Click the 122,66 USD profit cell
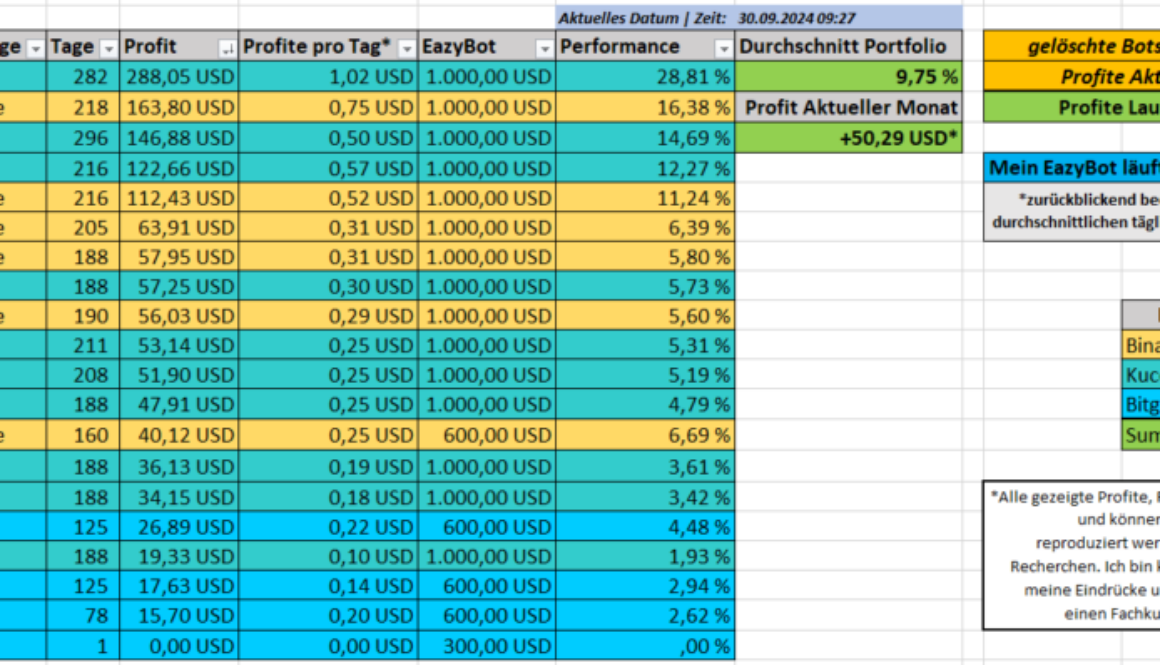This screenshot has width=1160, height=665. pyautogui.click(x=179, y=169)
